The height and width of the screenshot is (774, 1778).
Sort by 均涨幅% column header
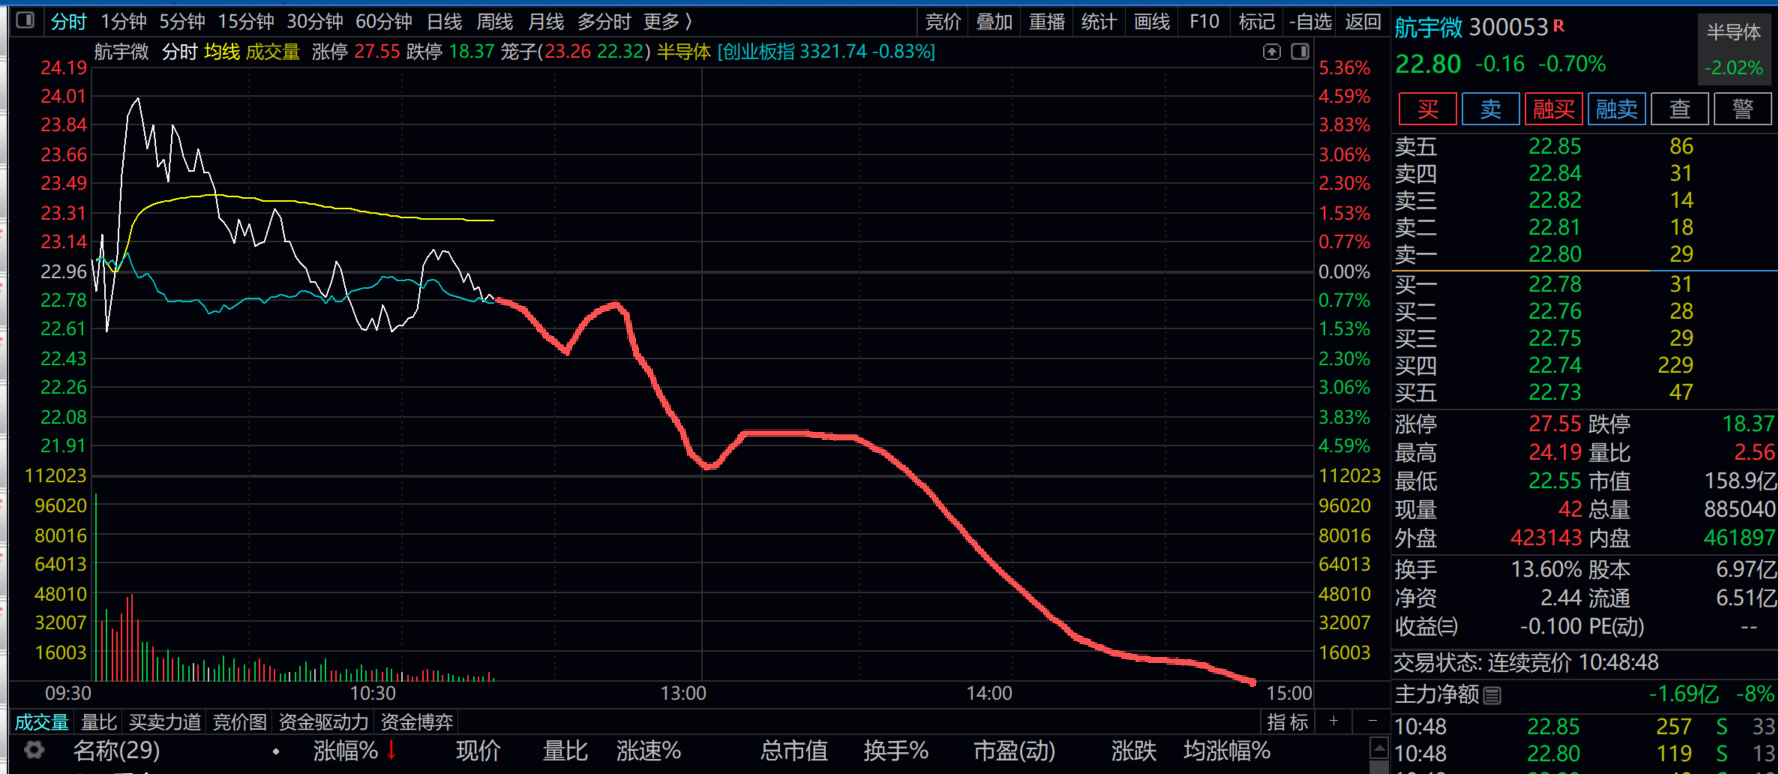point(1227,750)
